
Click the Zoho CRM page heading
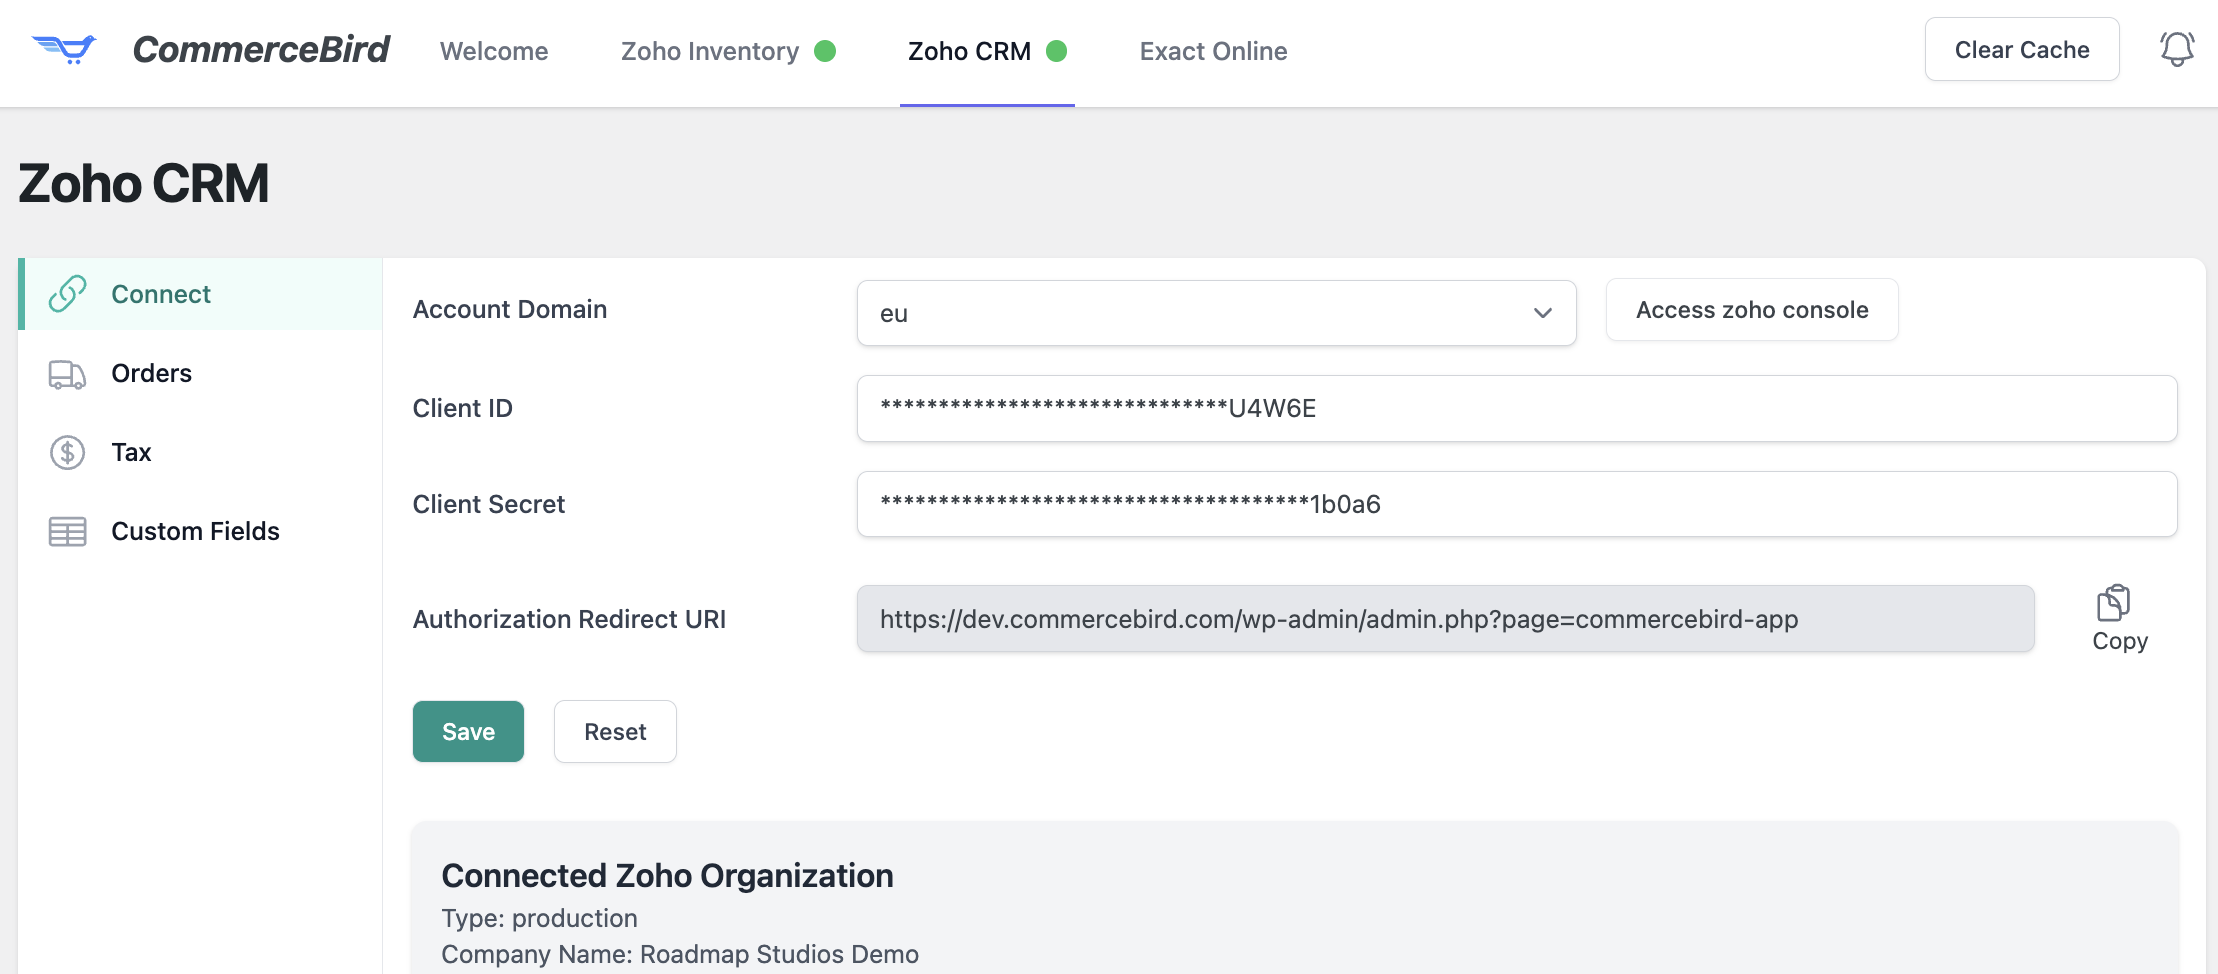pos(143,184)
